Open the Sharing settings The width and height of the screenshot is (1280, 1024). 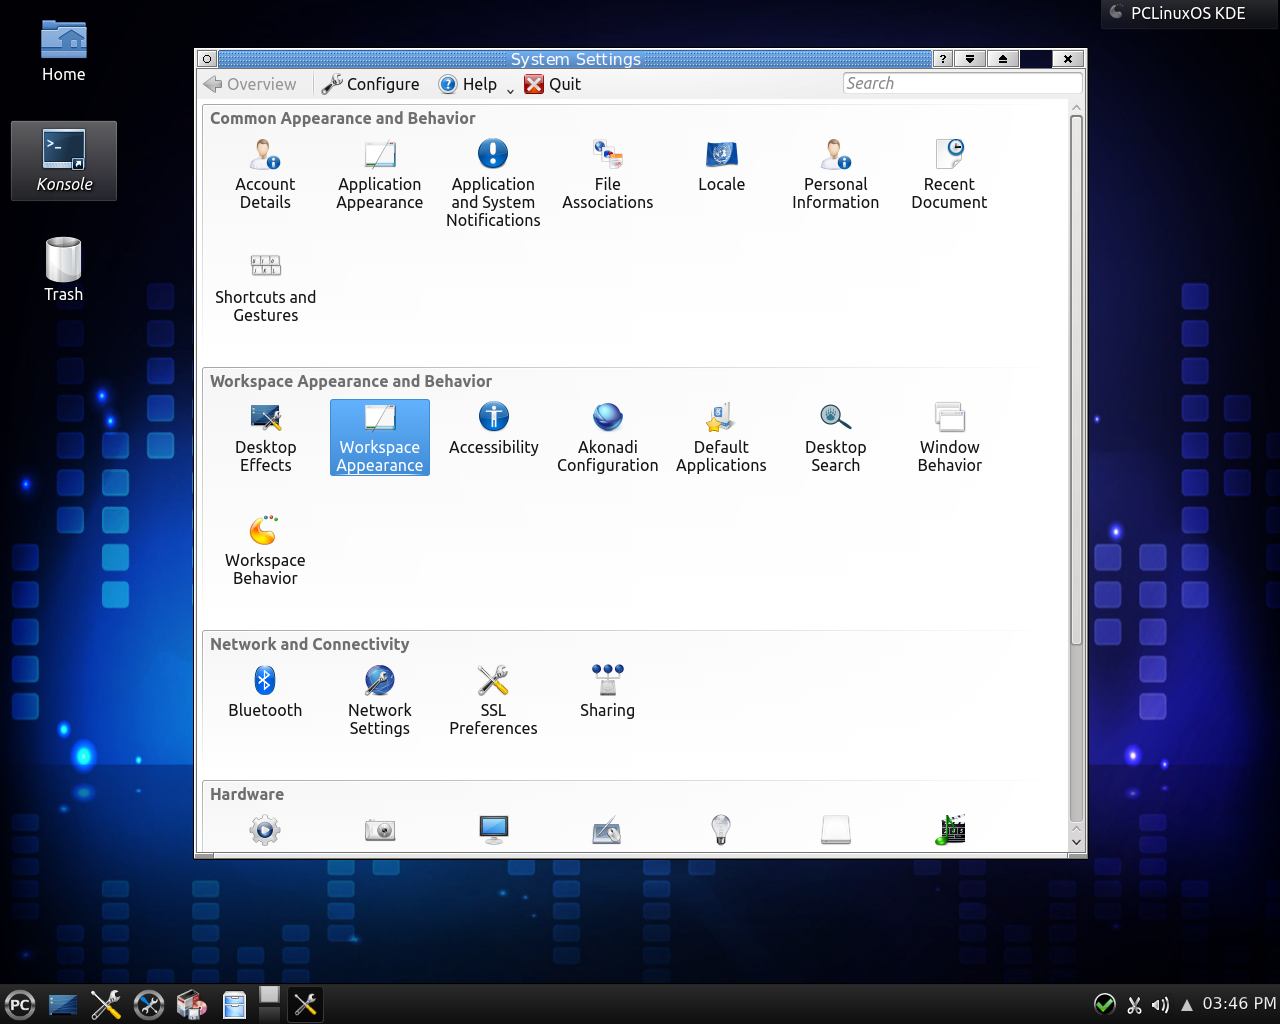607,692
